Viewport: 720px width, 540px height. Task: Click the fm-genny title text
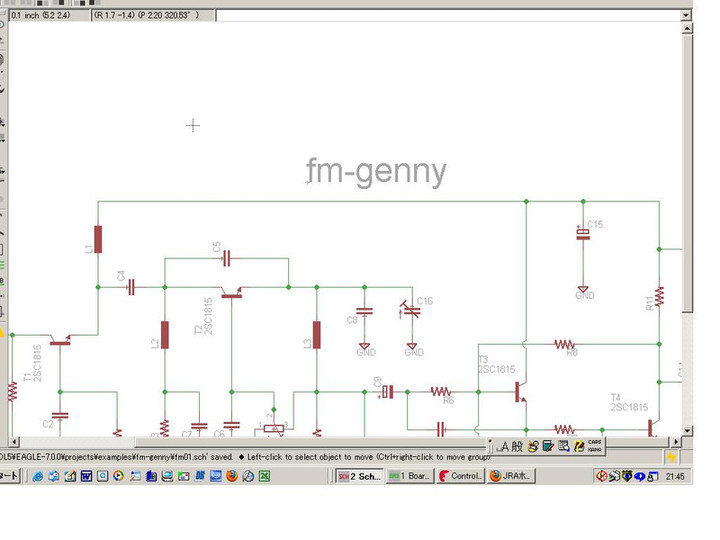tap(376, 172)
